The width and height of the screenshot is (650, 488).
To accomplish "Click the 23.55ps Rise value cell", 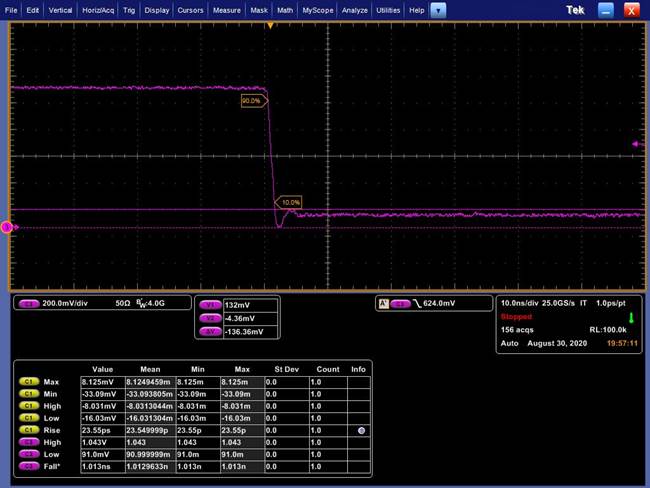I will (103, 430).
